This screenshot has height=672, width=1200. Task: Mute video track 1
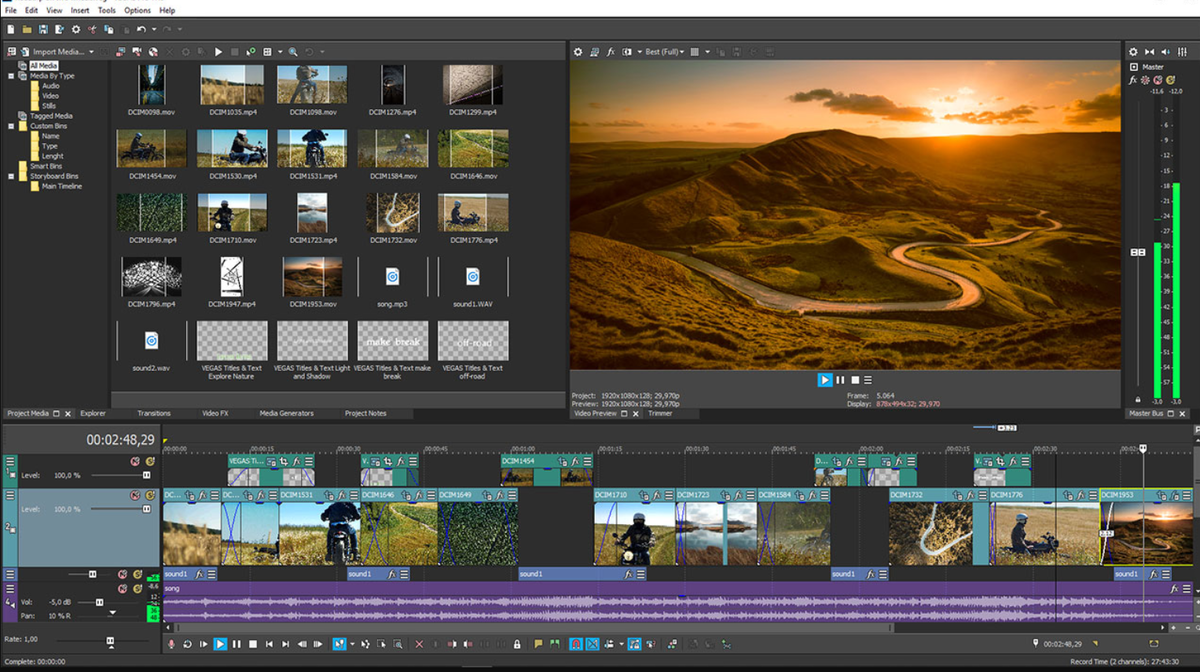click(x=135, y=462)
